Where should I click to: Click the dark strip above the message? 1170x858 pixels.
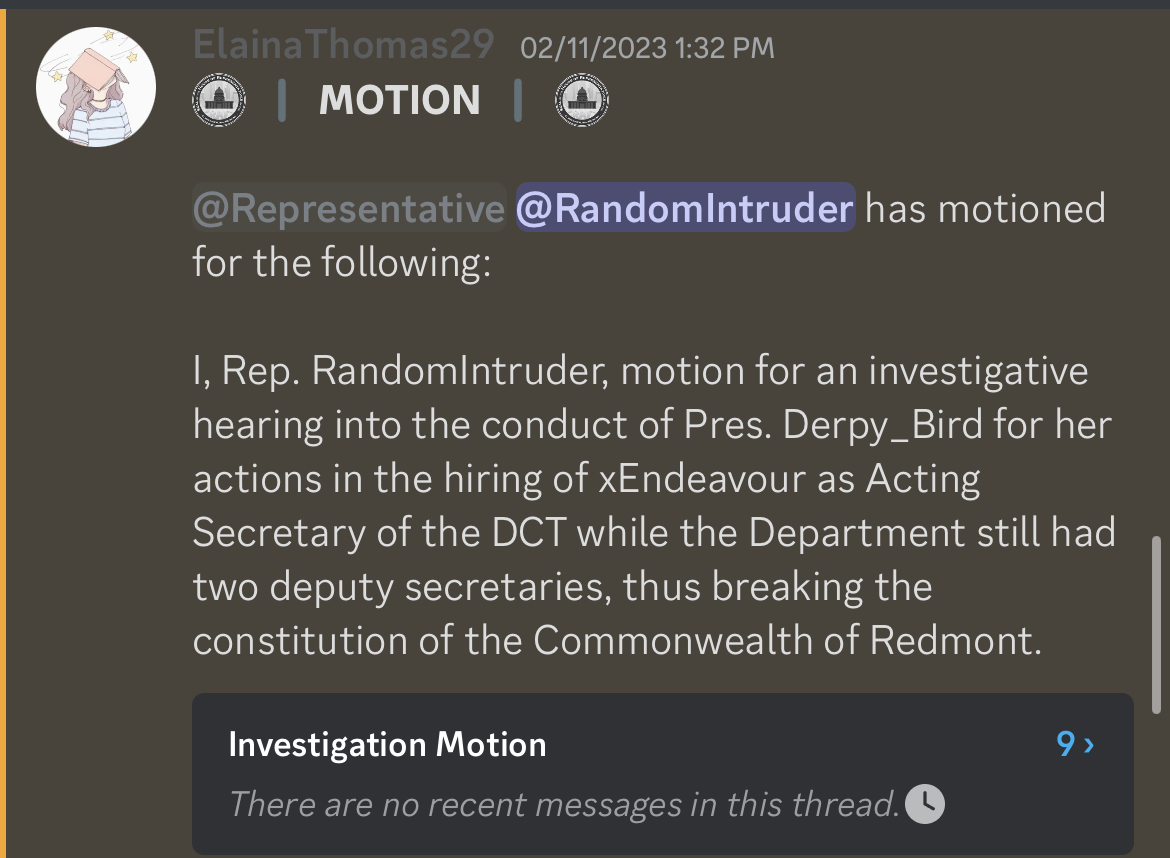585,4
